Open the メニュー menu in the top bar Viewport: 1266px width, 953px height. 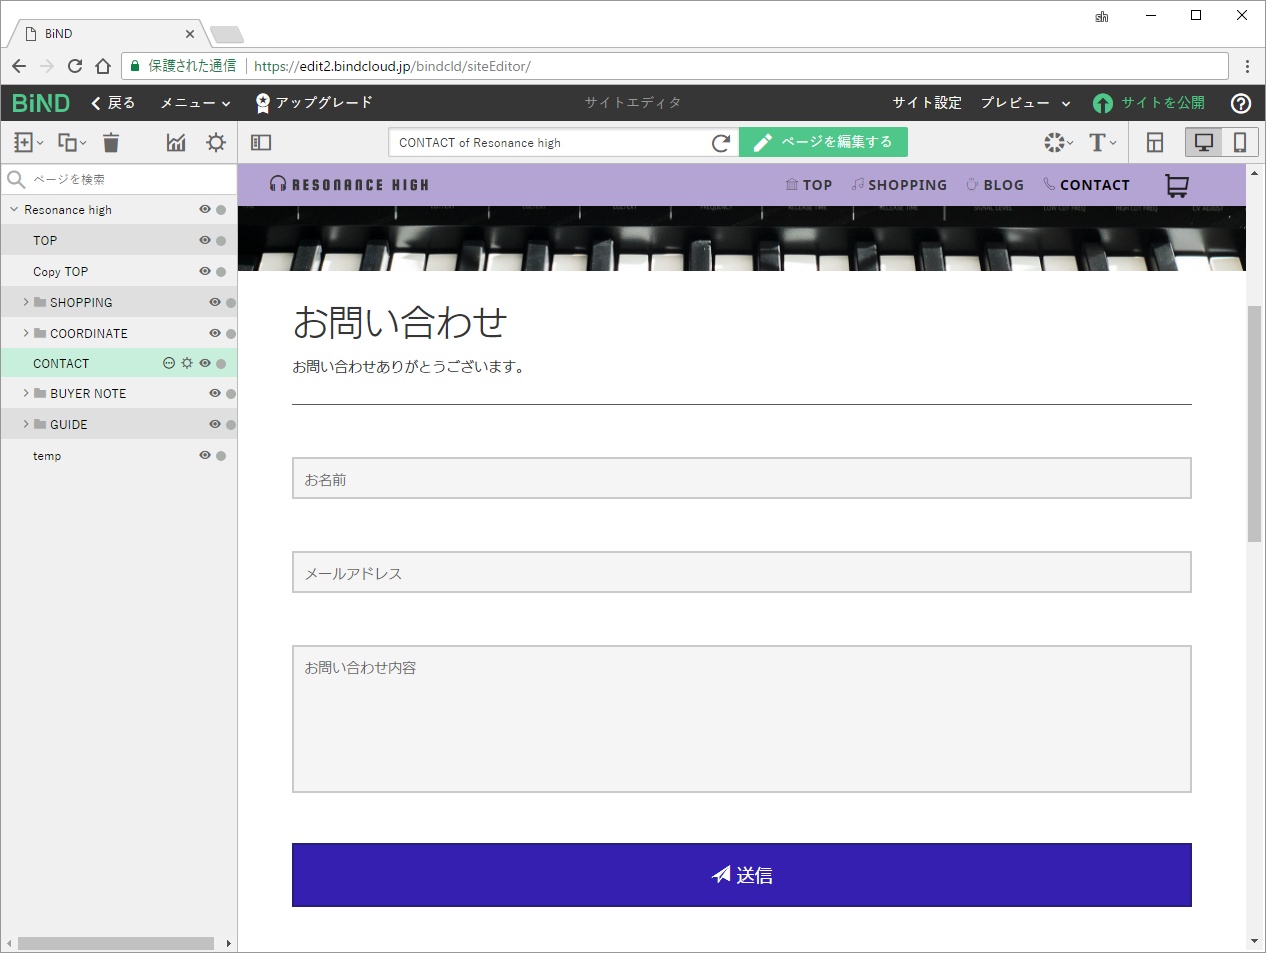(x=188, y=103)
